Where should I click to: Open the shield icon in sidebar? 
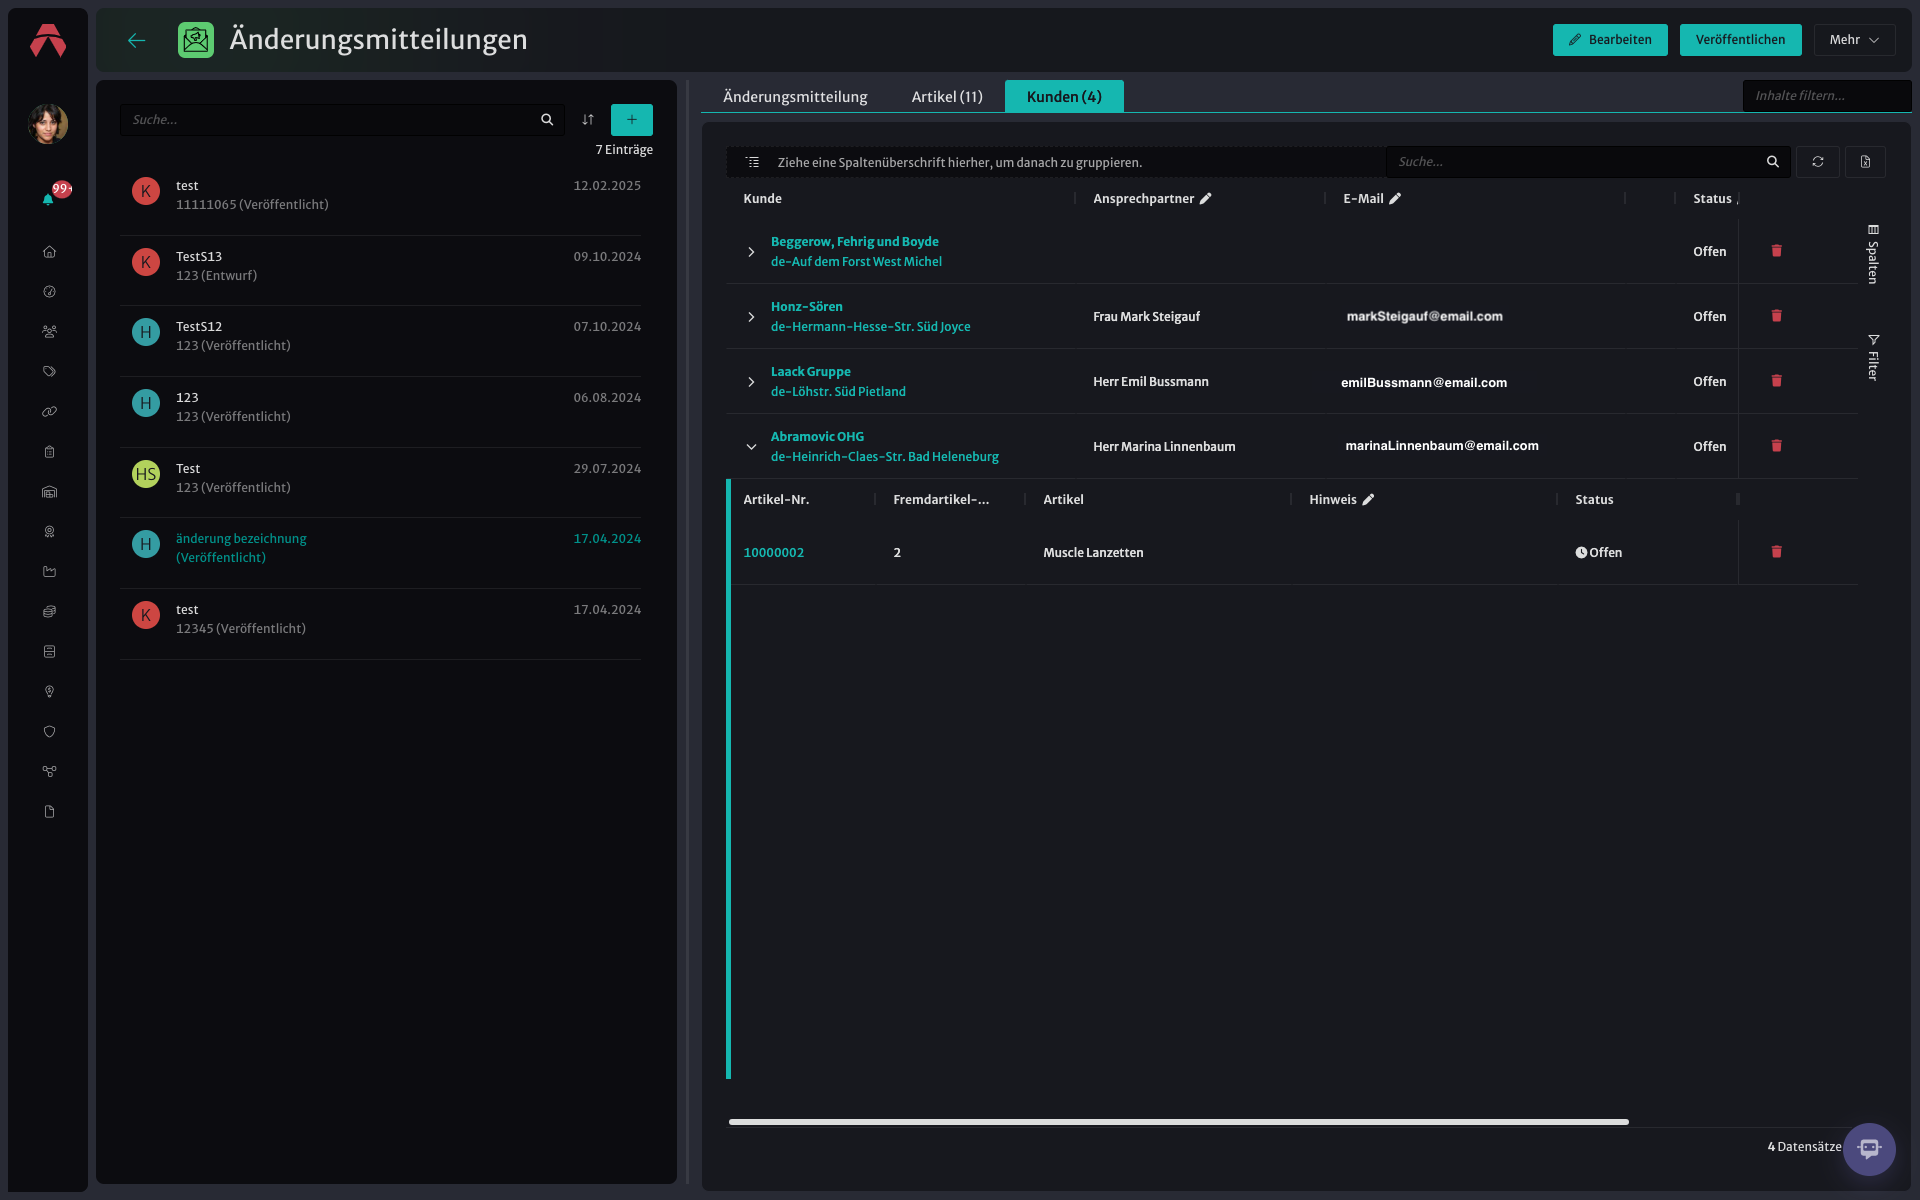tap(49, 732)
